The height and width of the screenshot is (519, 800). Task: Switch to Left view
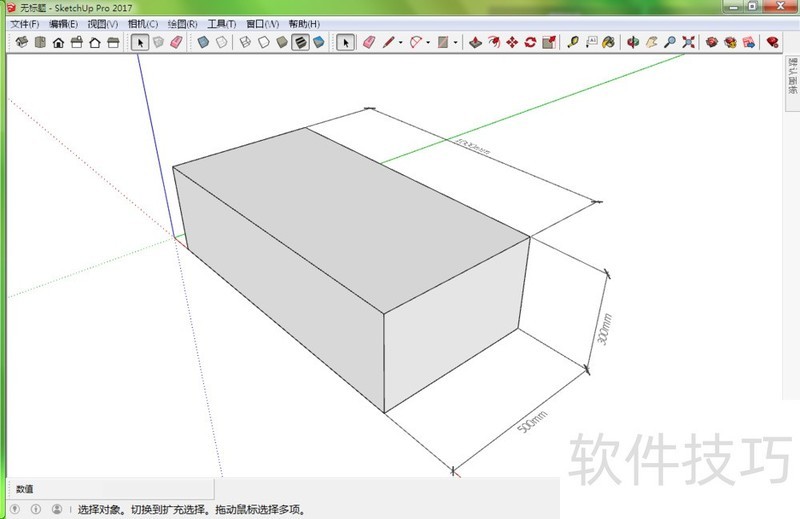(113, 42)
